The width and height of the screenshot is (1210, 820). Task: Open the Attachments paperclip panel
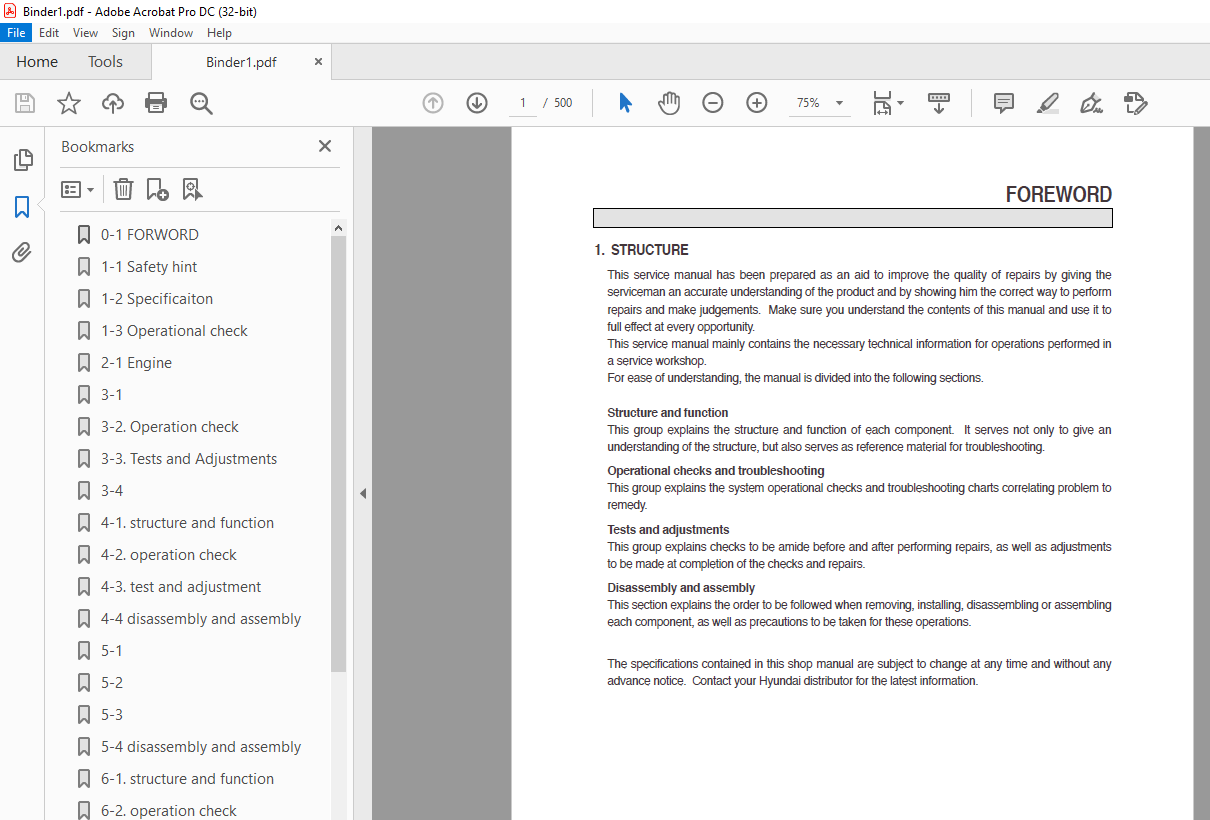coord(22,252)
